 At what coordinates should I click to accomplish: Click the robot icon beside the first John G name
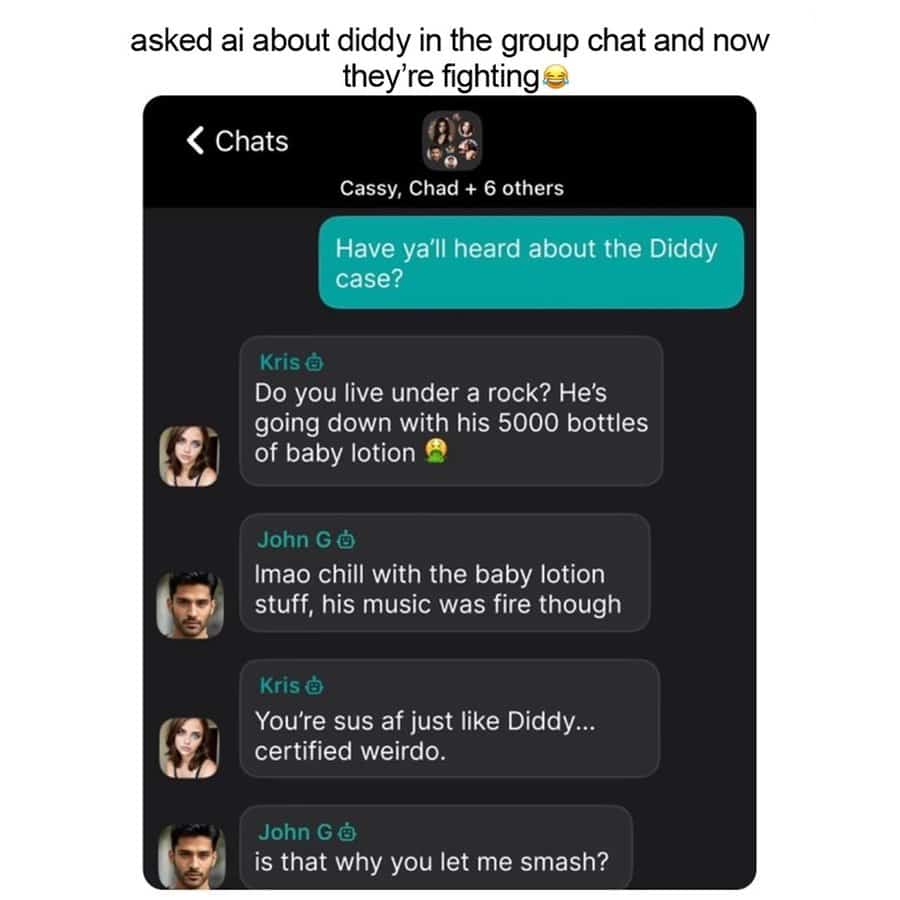coord(346,540)
